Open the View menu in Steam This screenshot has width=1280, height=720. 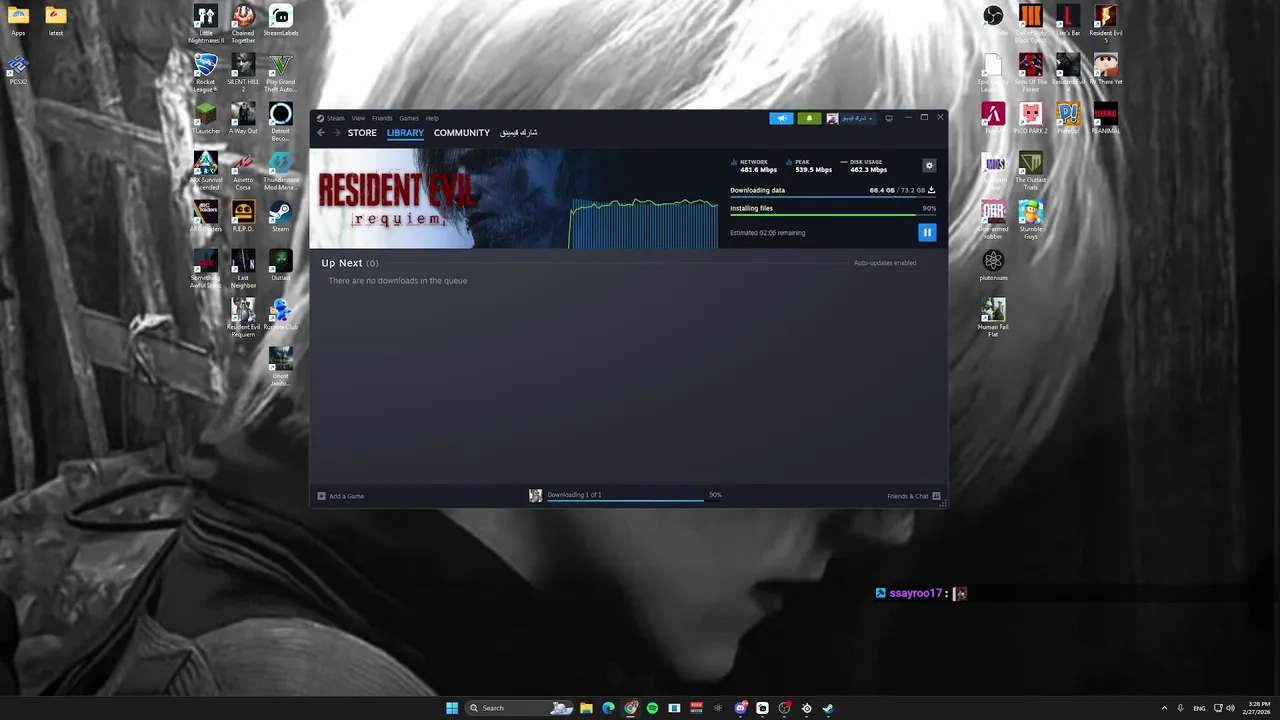[x=358, y=118]
